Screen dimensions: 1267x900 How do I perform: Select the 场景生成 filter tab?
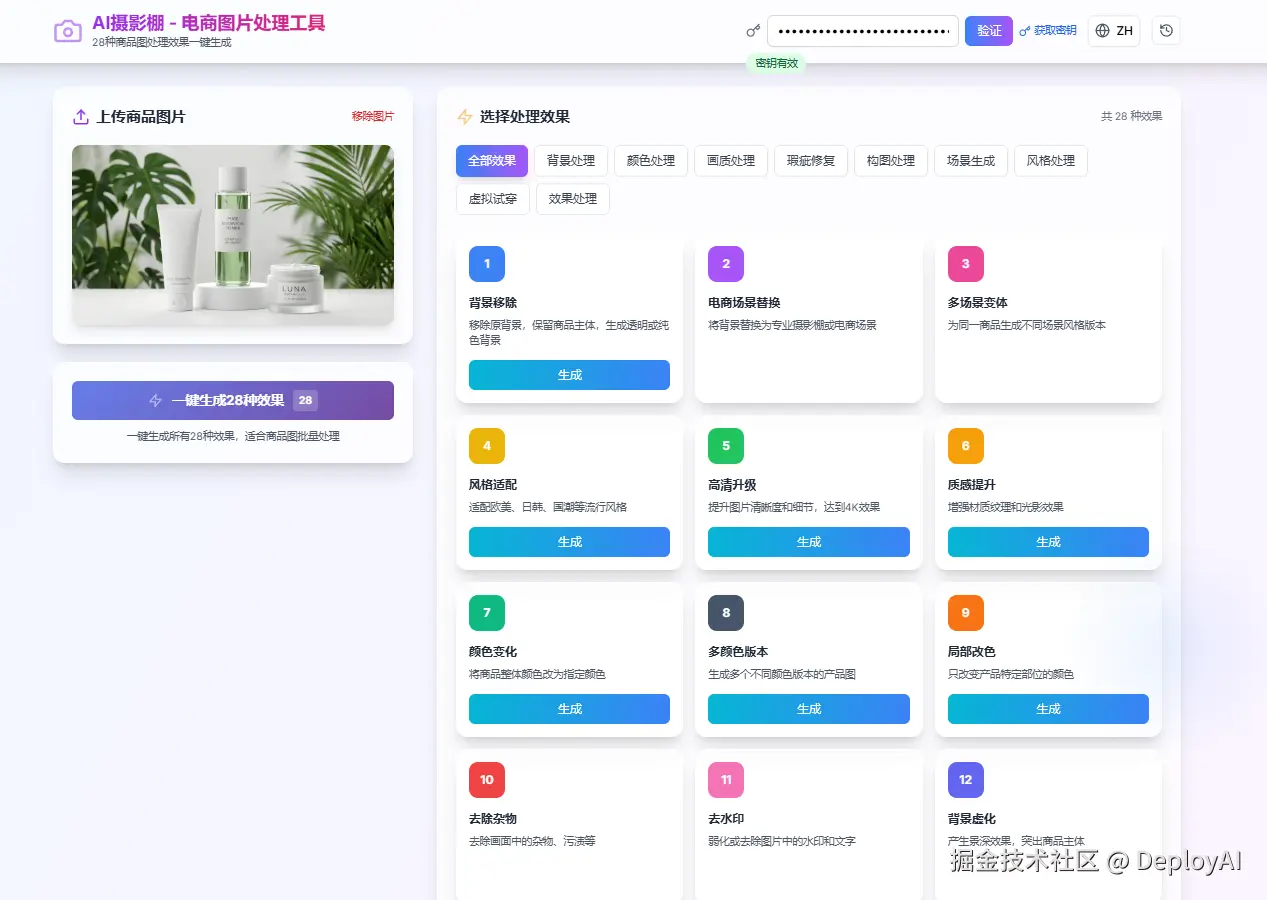[x=971, y=161]
